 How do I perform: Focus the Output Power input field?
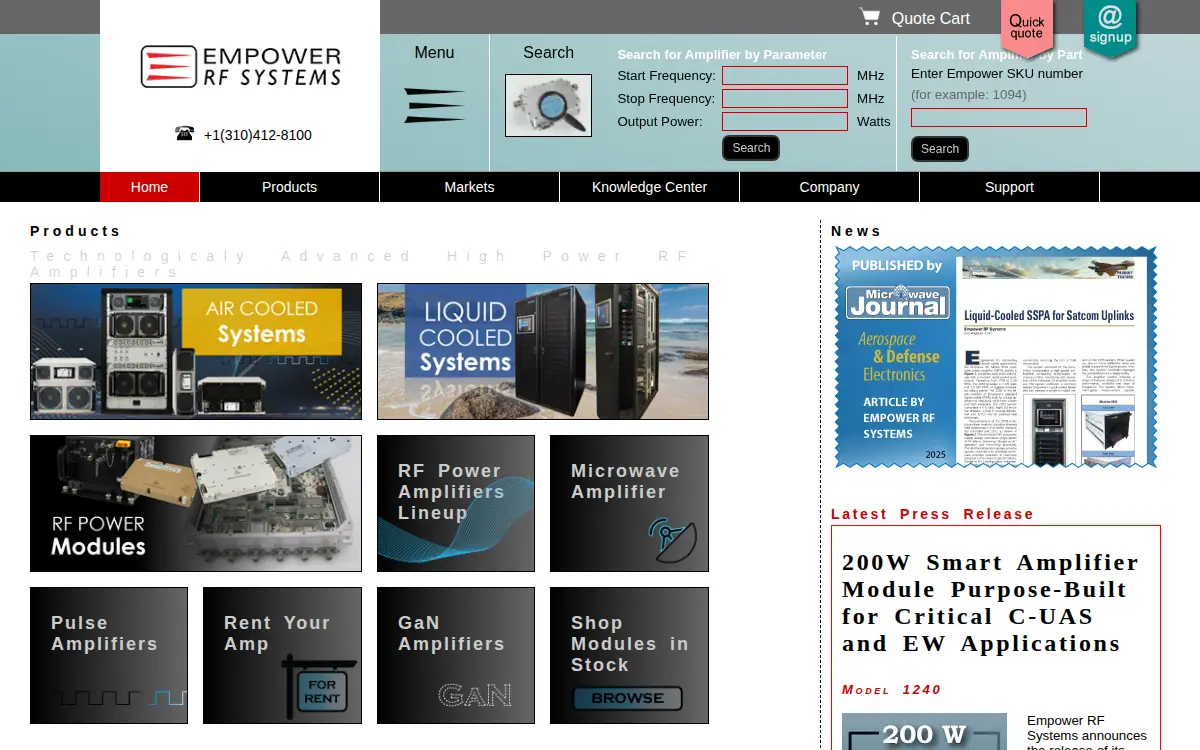tap(785, 121)
